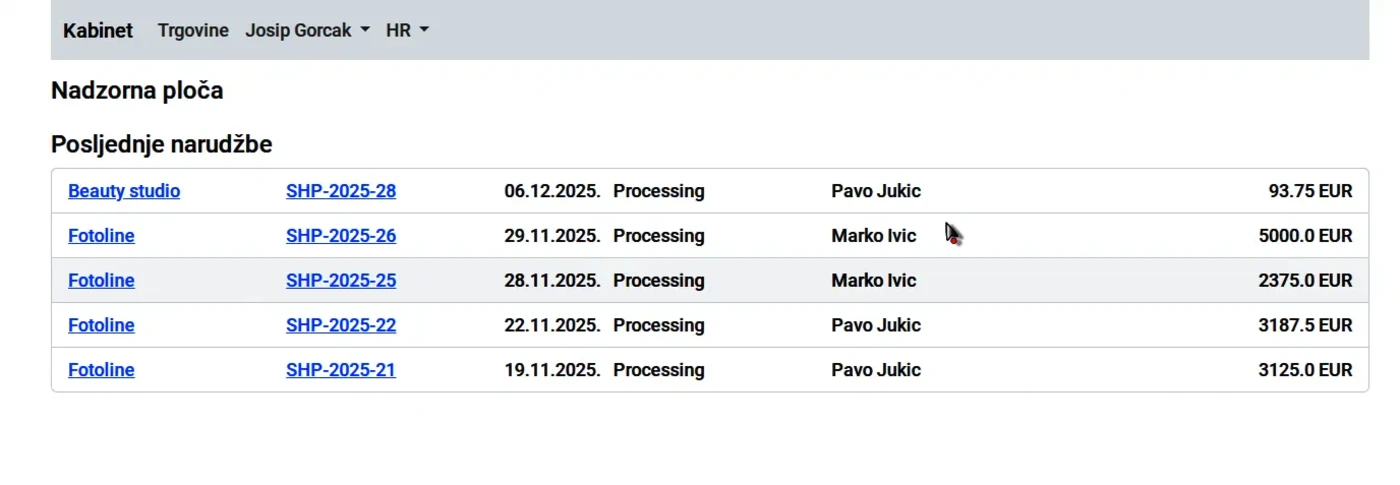The height and width of the screenshot is (485, 1400).
Task: Click Fotoline link for order SHP-2025-25
Action: (x=101, y=281)
